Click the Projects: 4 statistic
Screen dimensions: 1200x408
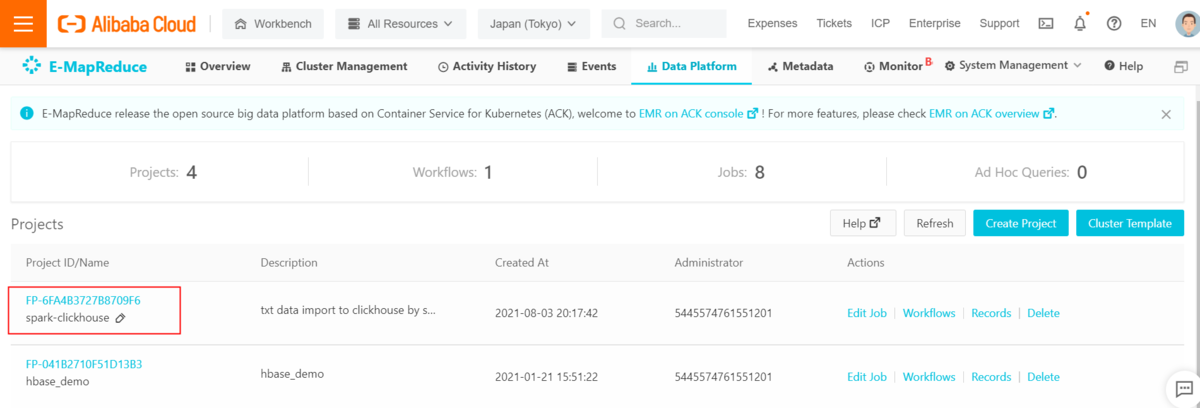tap(163, 172)
